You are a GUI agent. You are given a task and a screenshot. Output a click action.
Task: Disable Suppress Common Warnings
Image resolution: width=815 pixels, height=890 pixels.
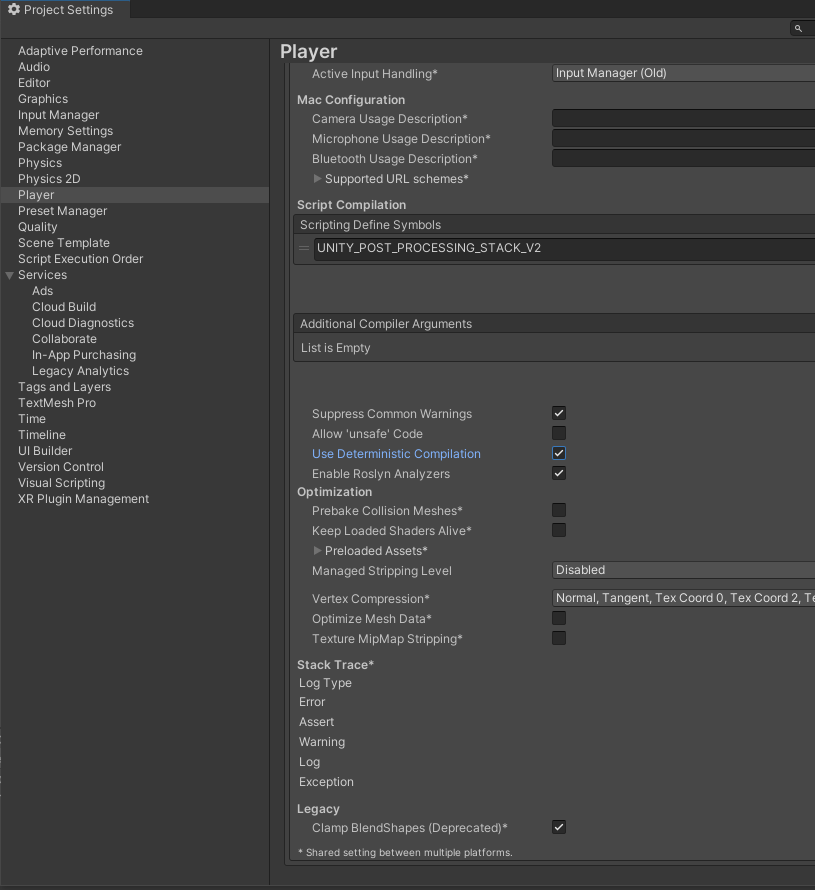tap(558, 413)
